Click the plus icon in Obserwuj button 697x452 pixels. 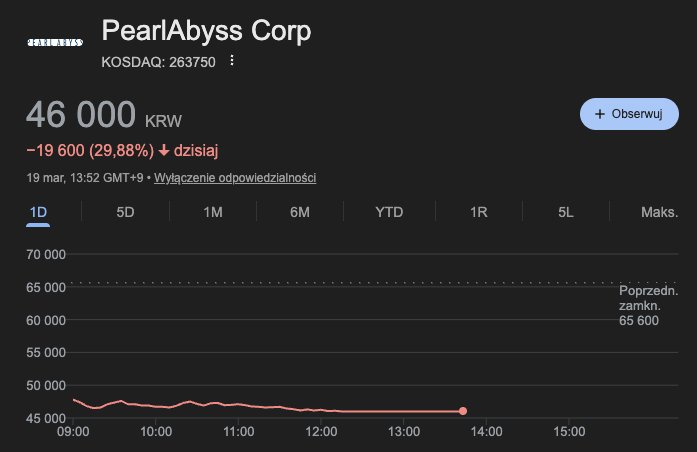tap(600, 114)
